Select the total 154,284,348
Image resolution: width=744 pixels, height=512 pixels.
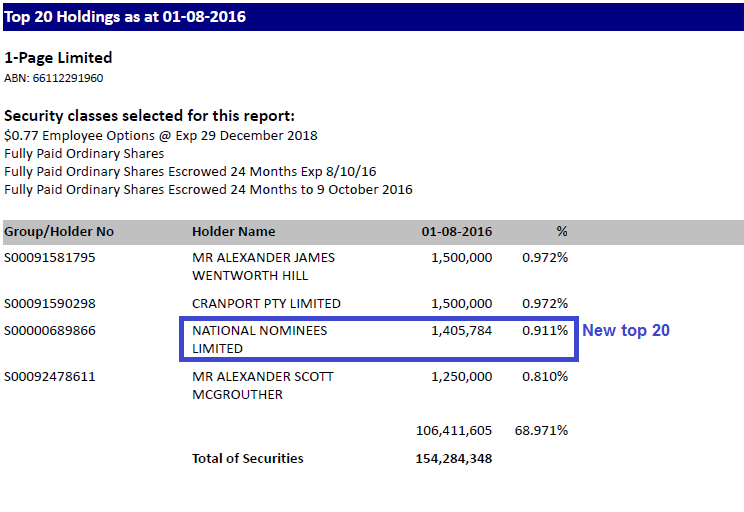tap(454, 459)
